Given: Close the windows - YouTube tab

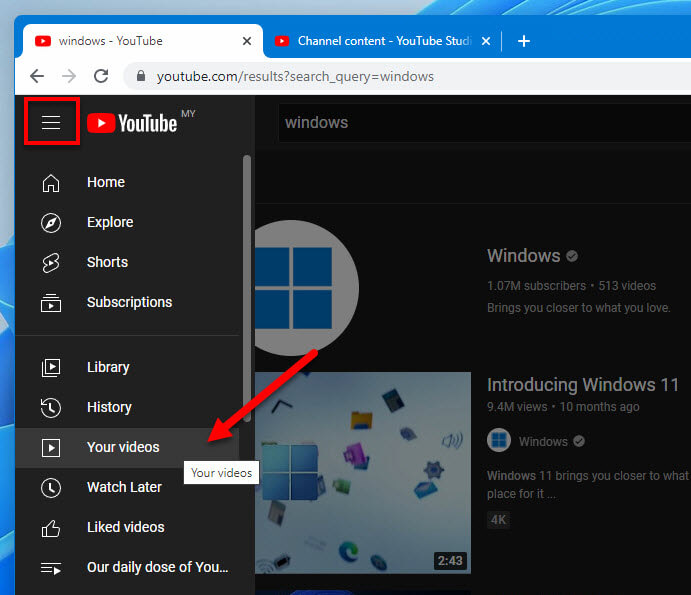Looking at the screenshot, I should pos(247,41).
